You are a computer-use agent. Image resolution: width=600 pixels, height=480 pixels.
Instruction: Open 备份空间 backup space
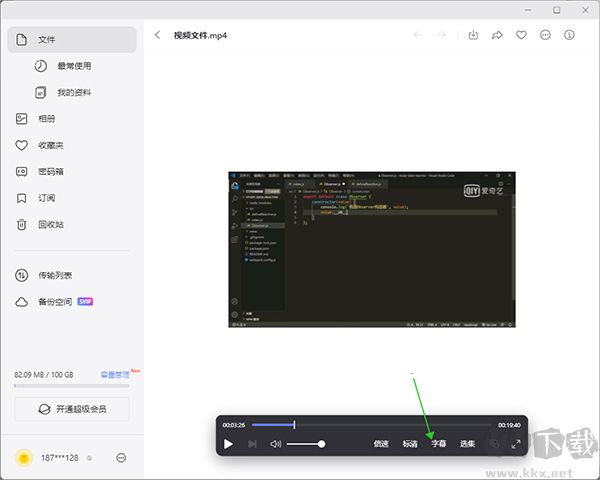tap(55, 302)
